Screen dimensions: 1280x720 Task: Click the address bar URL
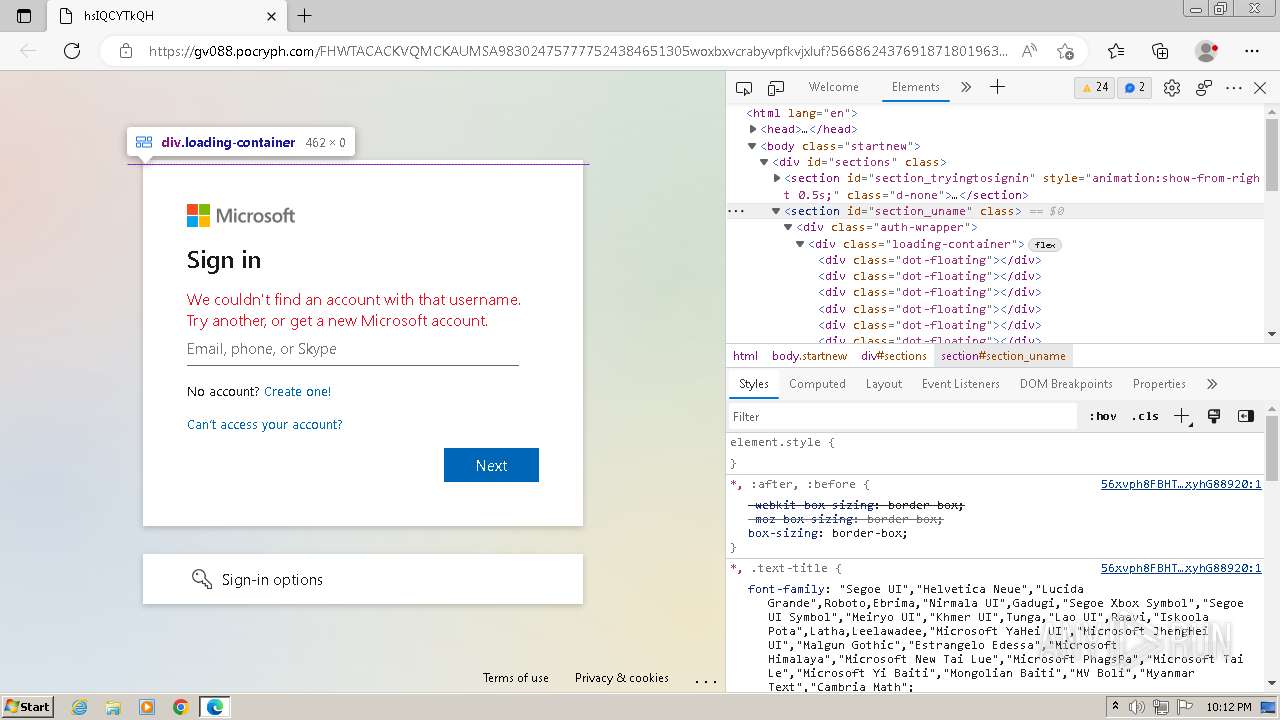[x=578, y=51]
